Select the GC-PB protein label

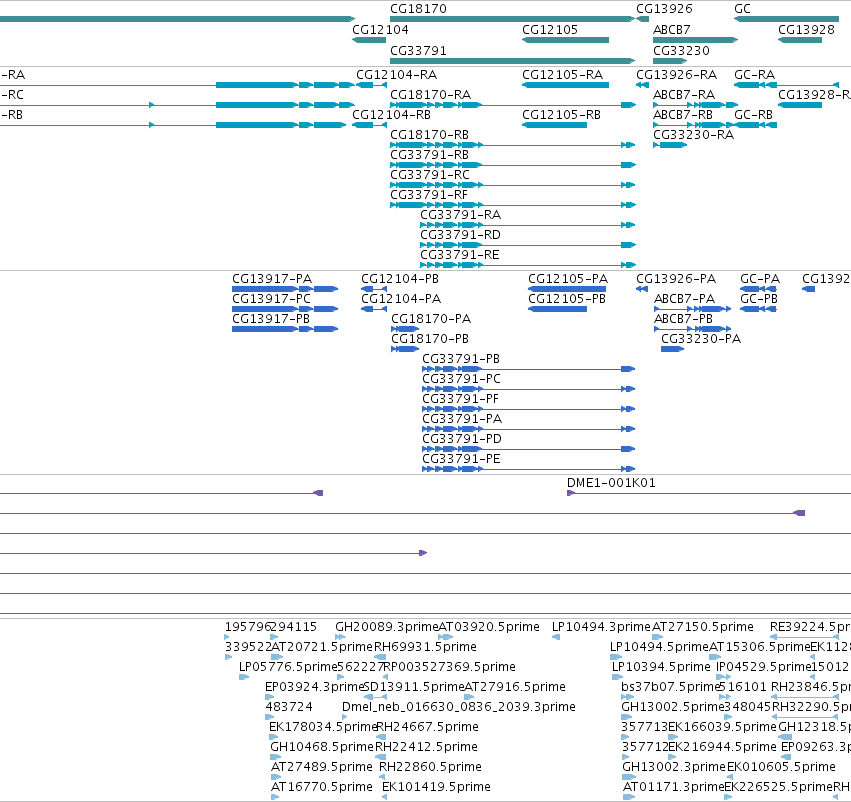759,299
